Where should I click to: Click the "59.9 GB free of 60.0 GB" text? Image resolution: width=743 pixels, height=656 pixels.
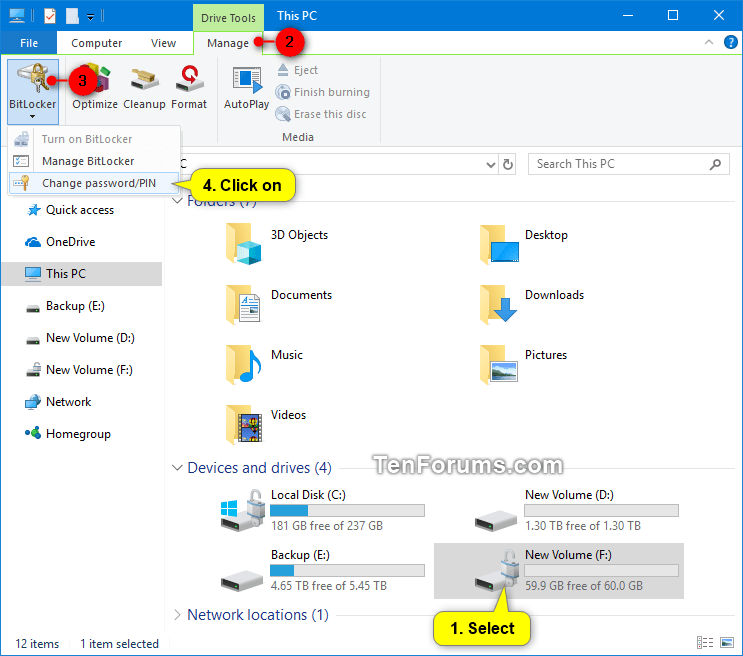[584, 586]
